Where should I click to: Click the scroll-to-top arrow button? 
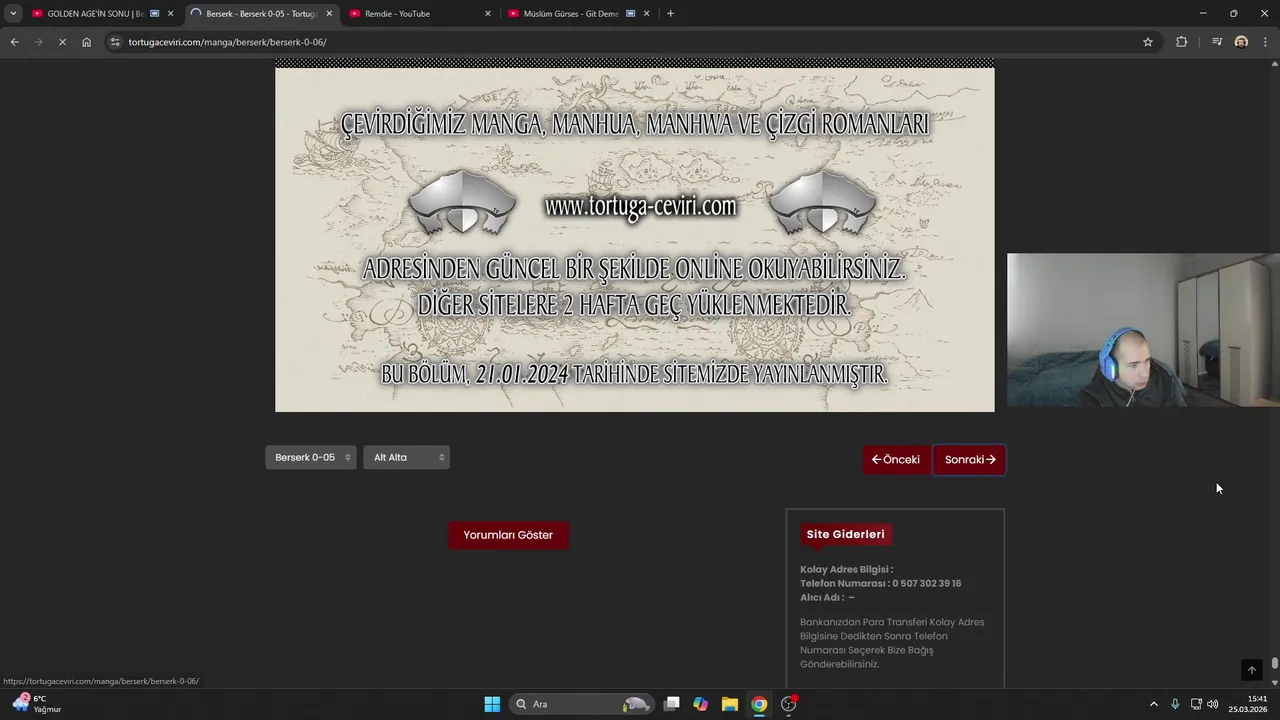pyautogui.click(x=1251, y=670)
